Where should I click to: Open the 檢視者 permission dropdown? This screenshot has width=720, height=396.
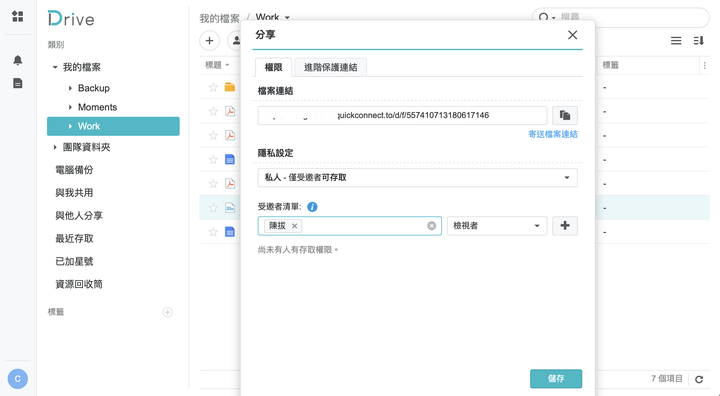pos(497,226)
